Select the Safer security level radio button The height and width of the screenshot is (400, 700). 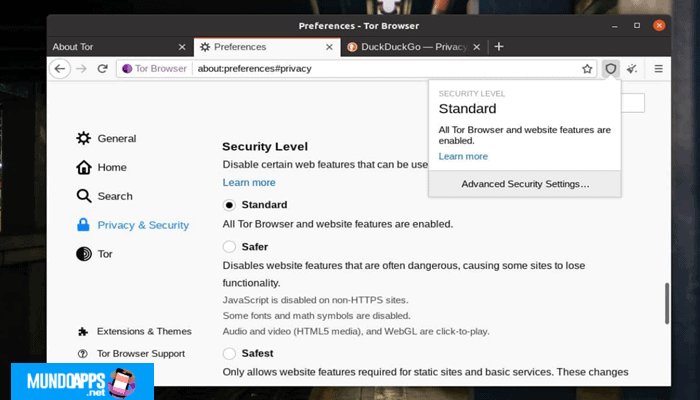[x=229, y=246]
